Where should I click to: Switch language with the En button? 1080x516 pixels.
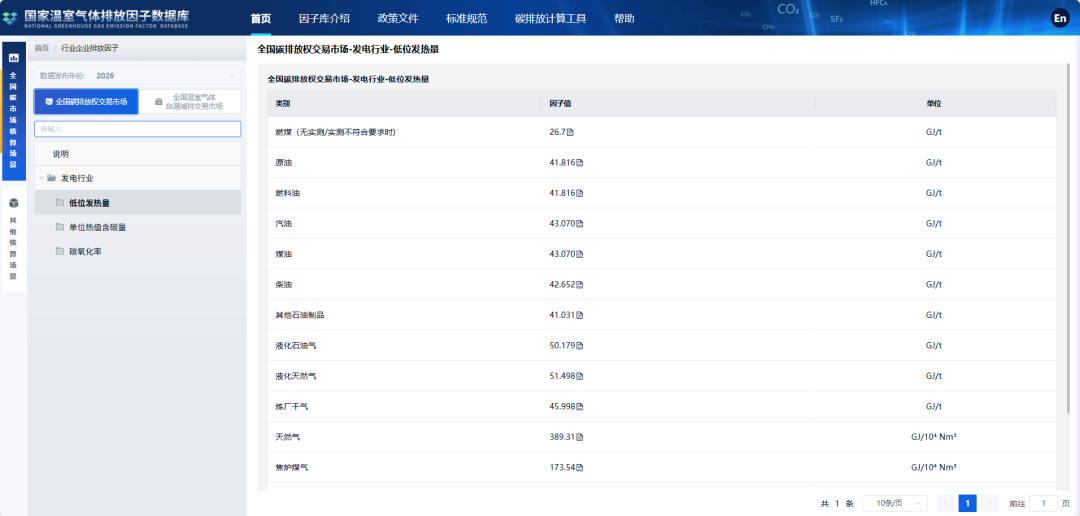click(1059, 19)
